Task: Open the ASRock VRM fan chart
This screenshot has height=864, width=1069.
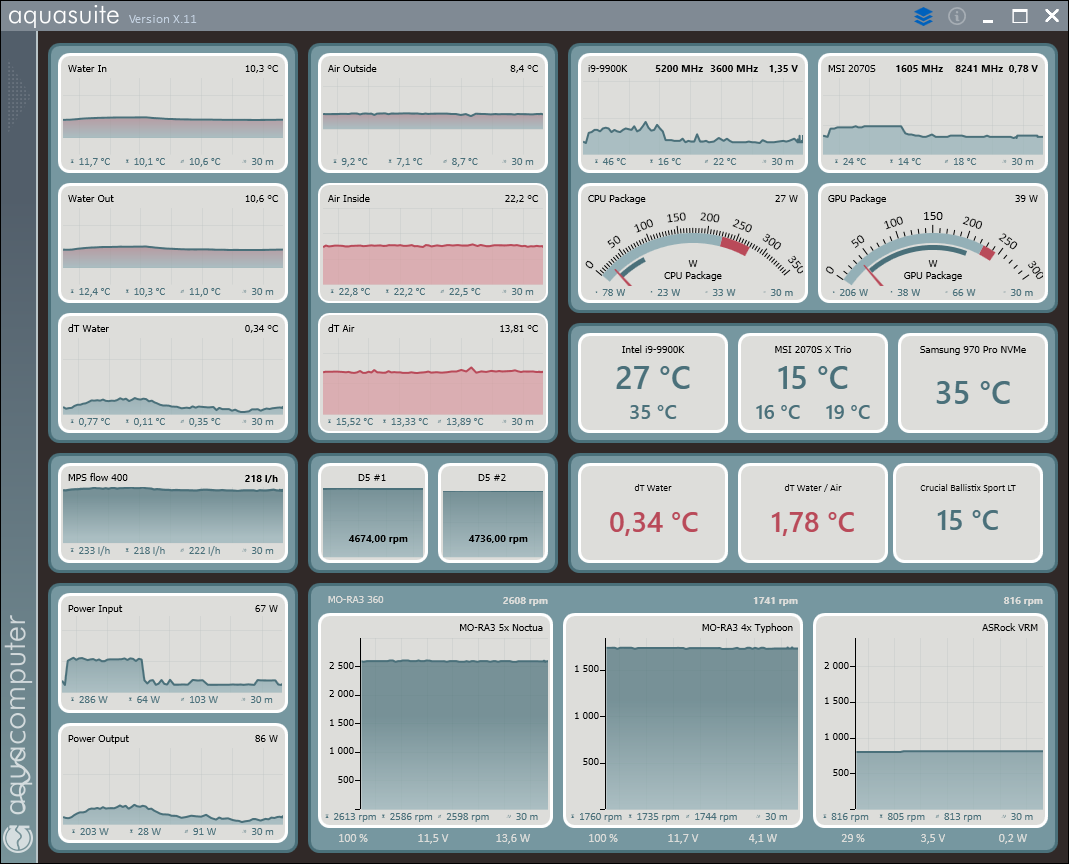Action: click(931, 721)
